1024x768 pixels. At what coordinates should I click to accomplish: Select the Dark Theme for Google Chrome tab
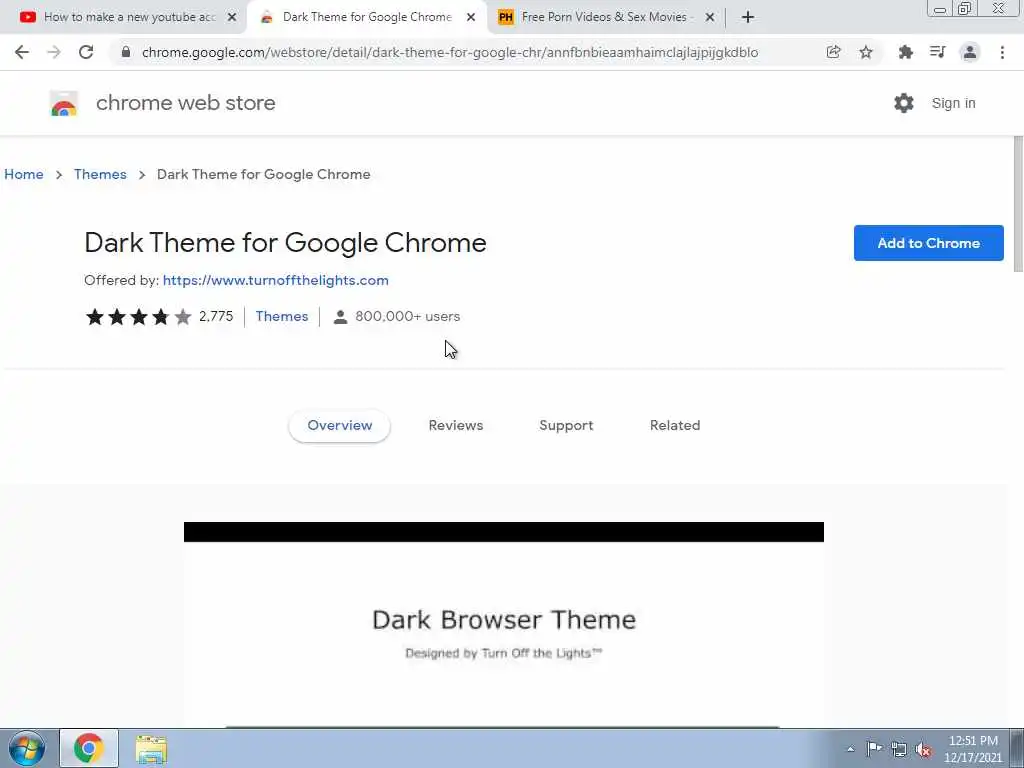pyautogui.click(x=366, y=17)
